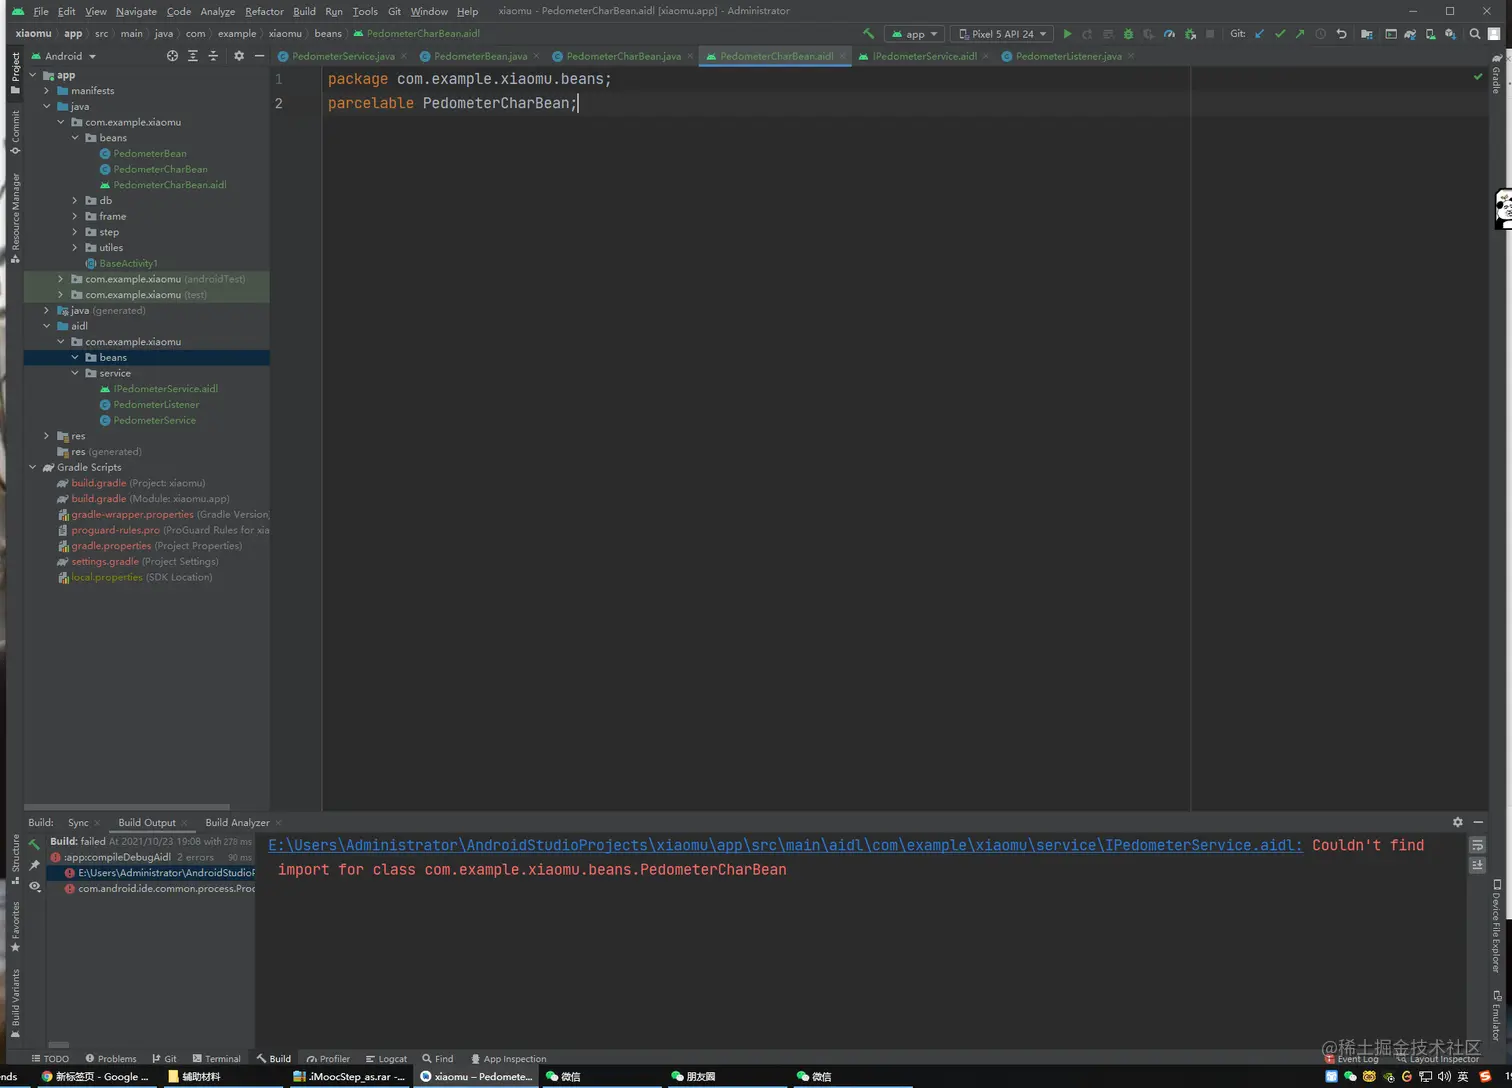The image size is (1512, 1088).
Task: Open the Pixel 5 API 24 device dropdown
Action: pyautogui.click(x=1002, y=34)
